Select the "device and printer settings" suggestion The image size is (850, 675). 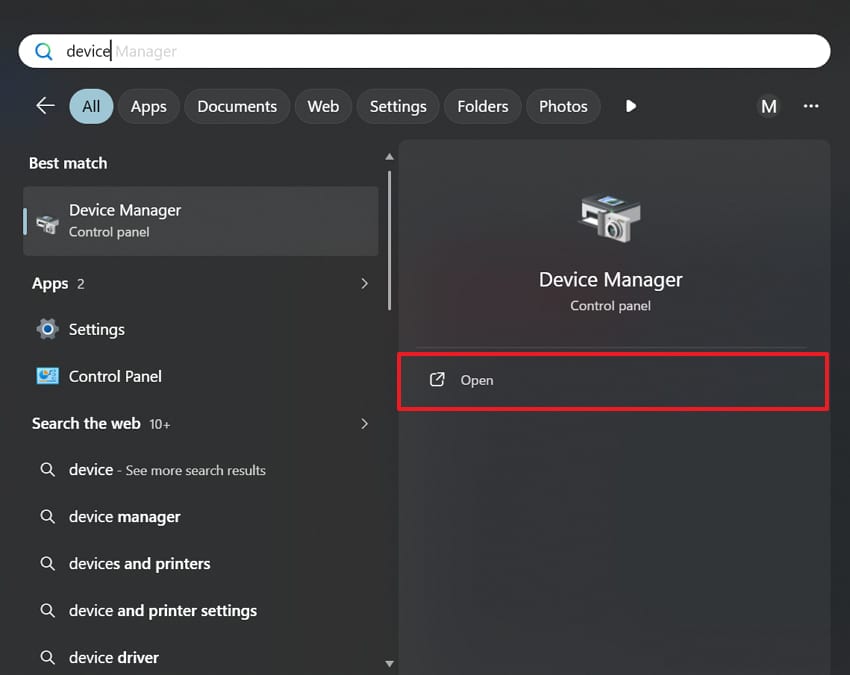point(201,610)
